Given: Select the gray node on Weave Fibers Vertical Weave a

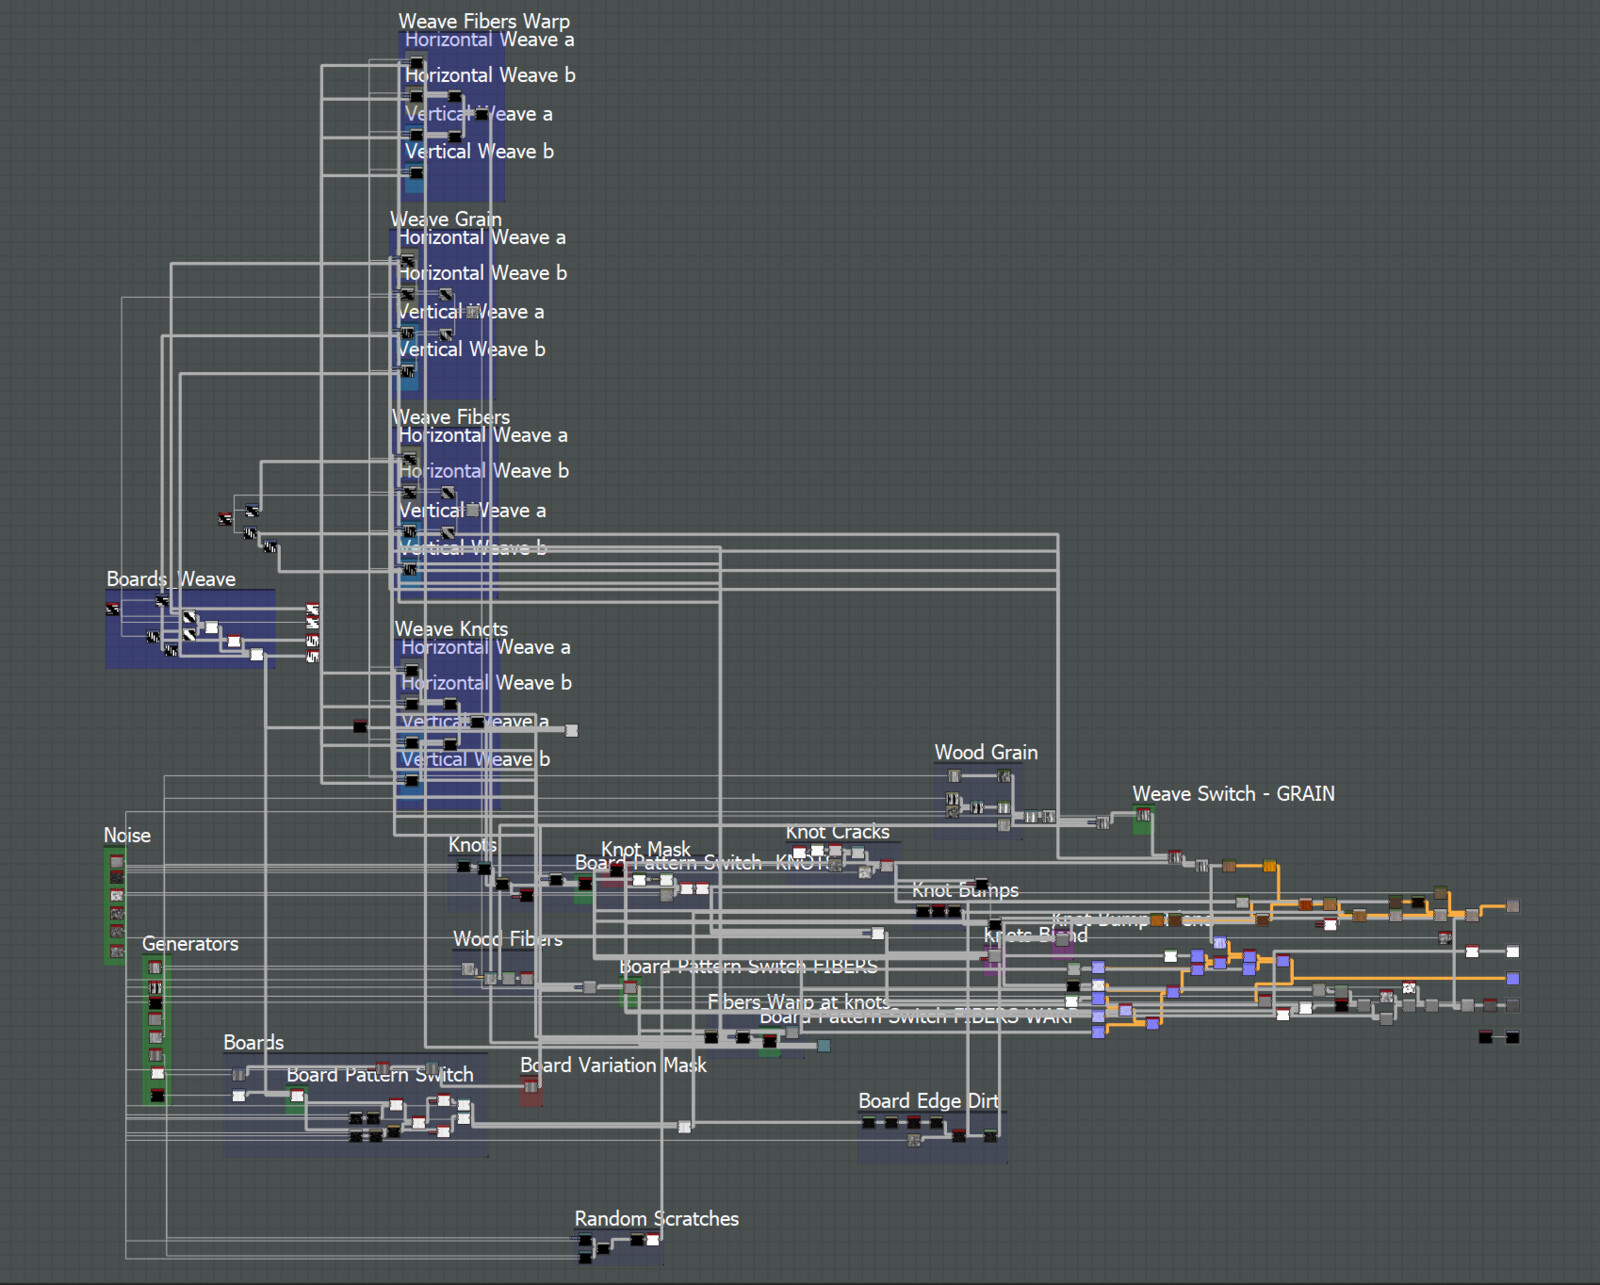Looking at the screenshot, I should (x=473, y=510).
